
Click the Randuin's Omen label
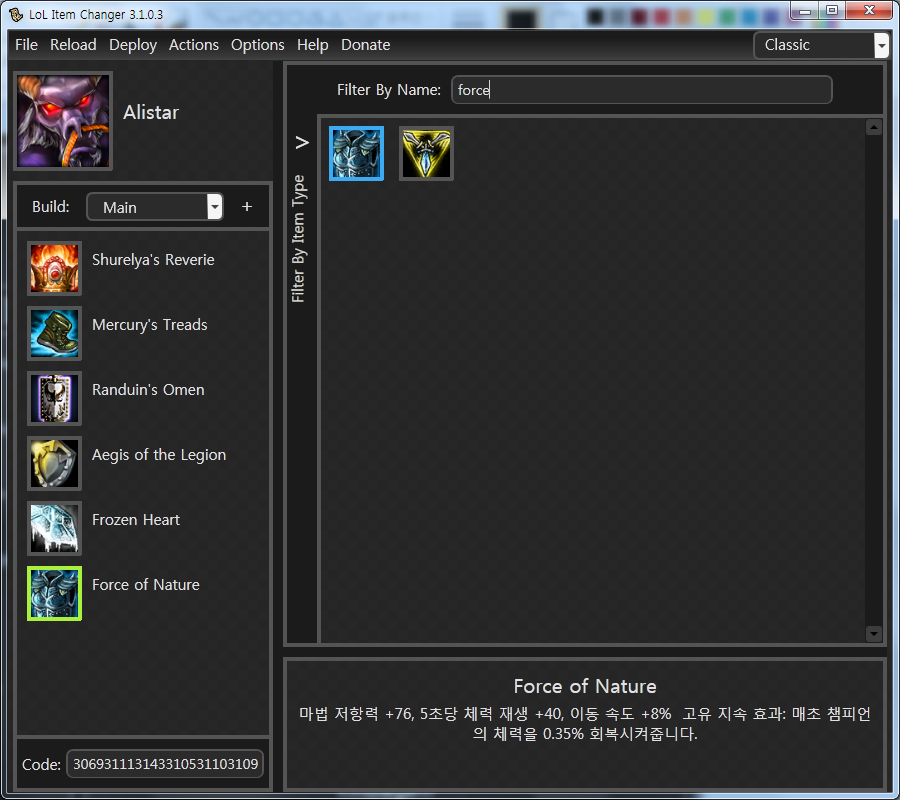pos(148,390)
